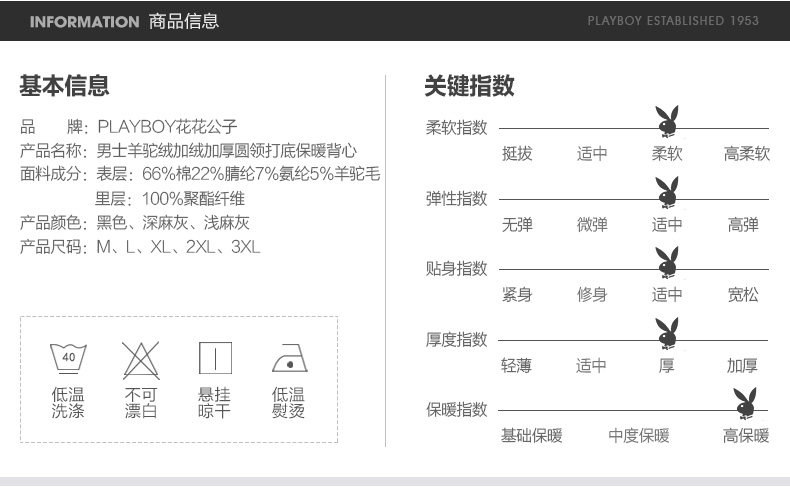This screenshot has width=790, height=496.
Task: Click 中度保暖 on warmth scale
Action: tap(639, 436)
